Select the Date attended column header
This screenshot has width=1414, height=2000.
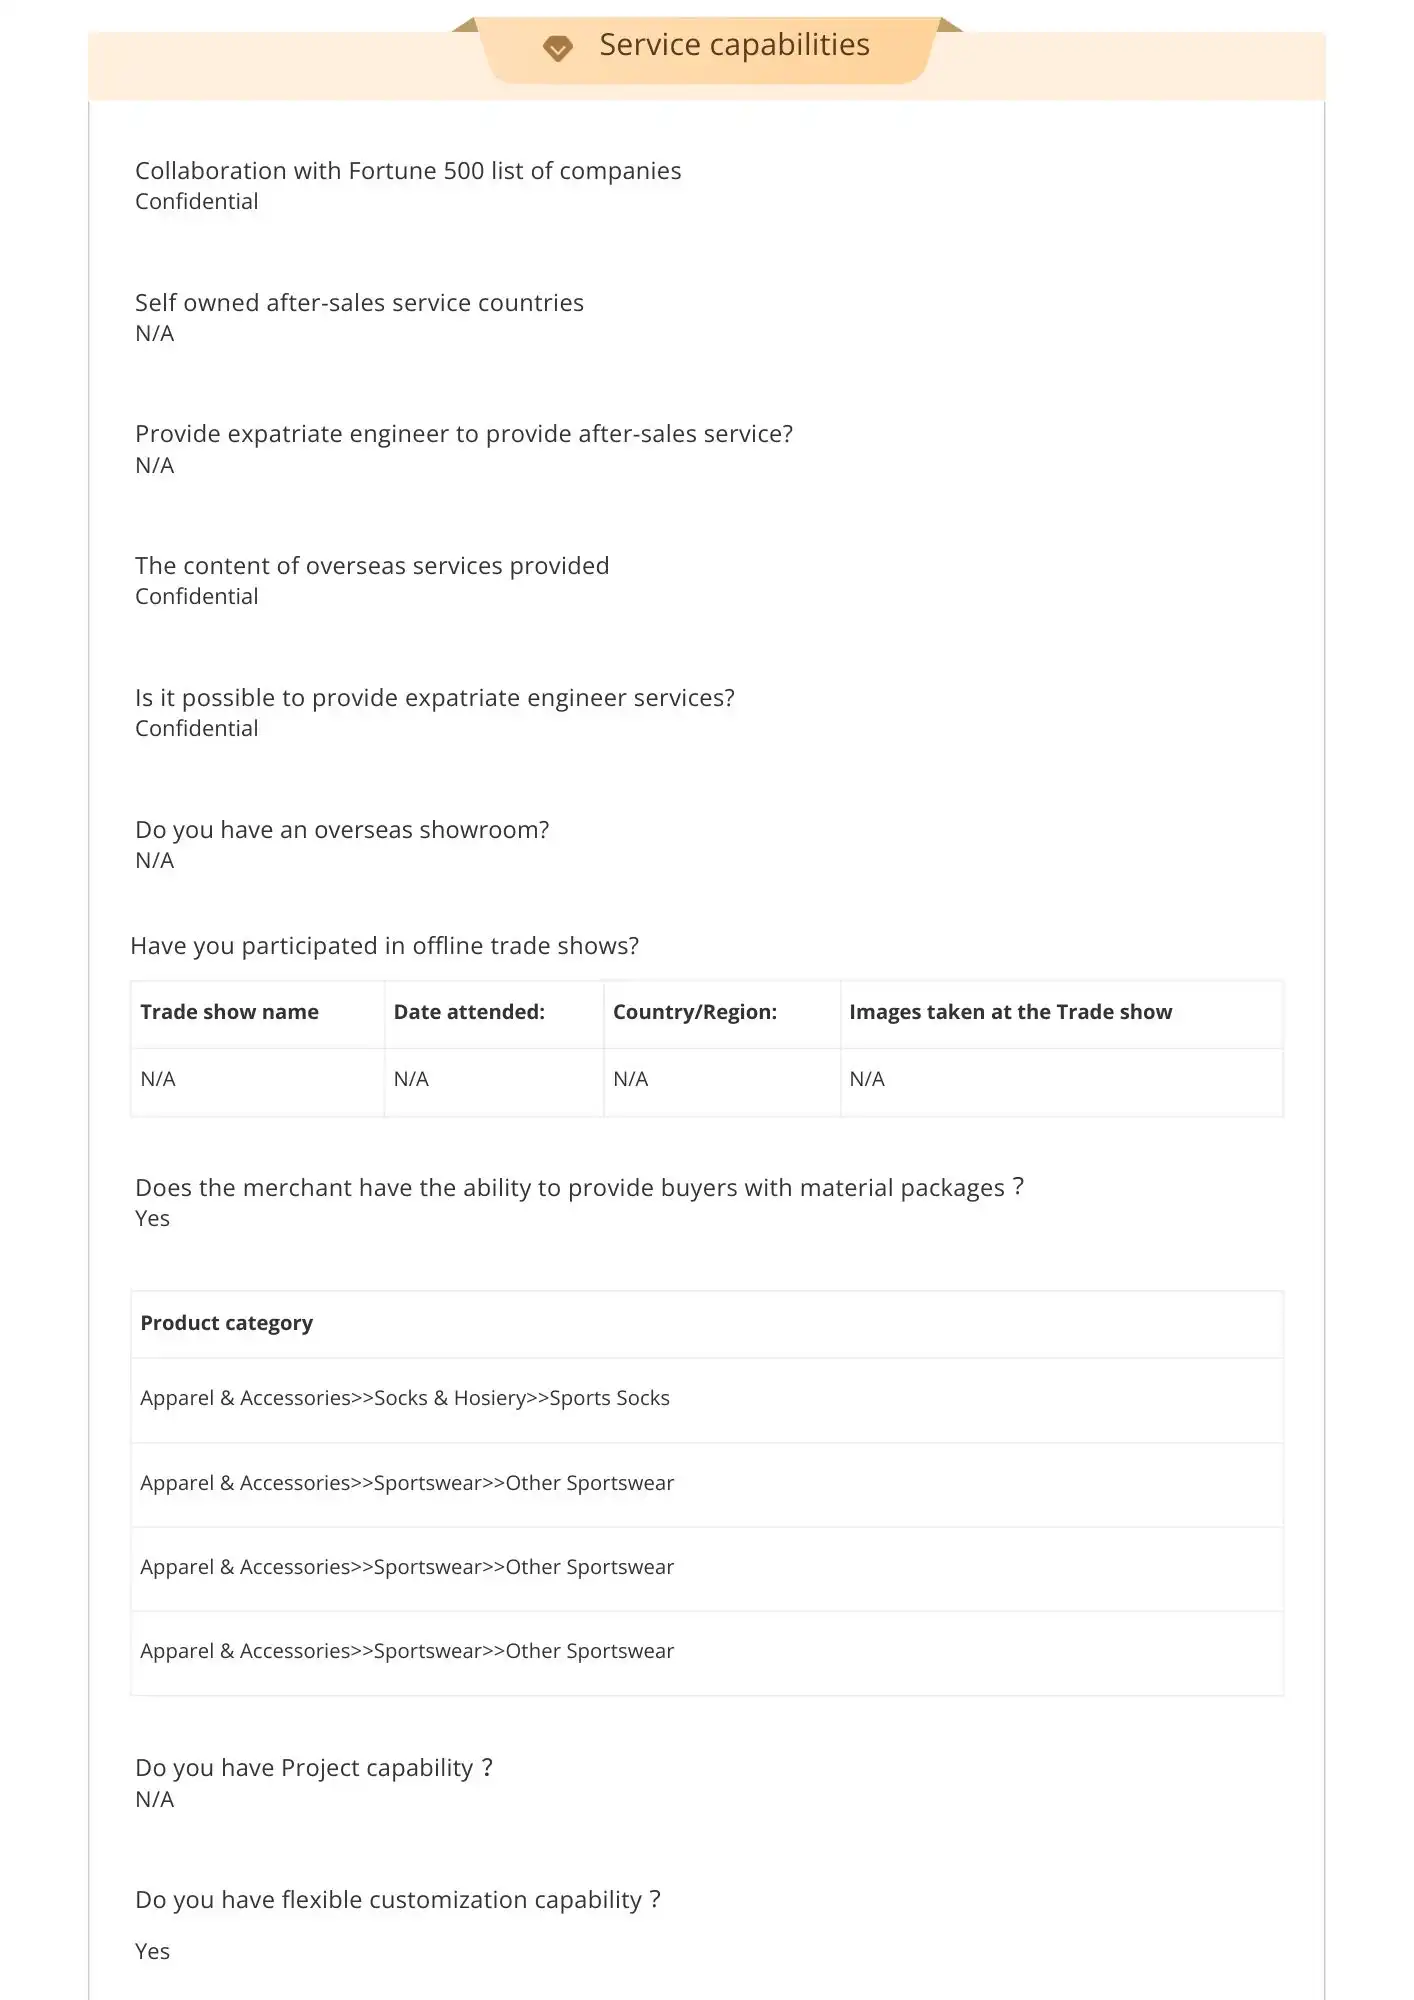tap(469, 1012)
